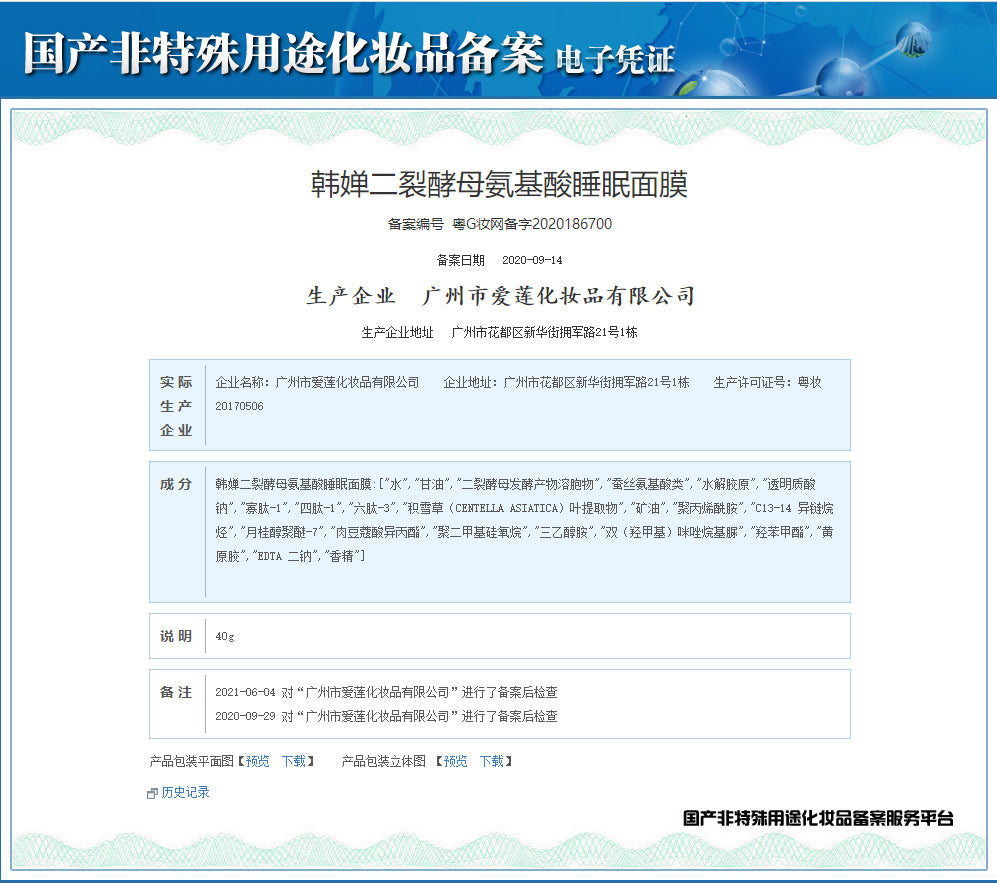
Task: Click the 历史记录 window icon
Action: click(x=152, y=793)
